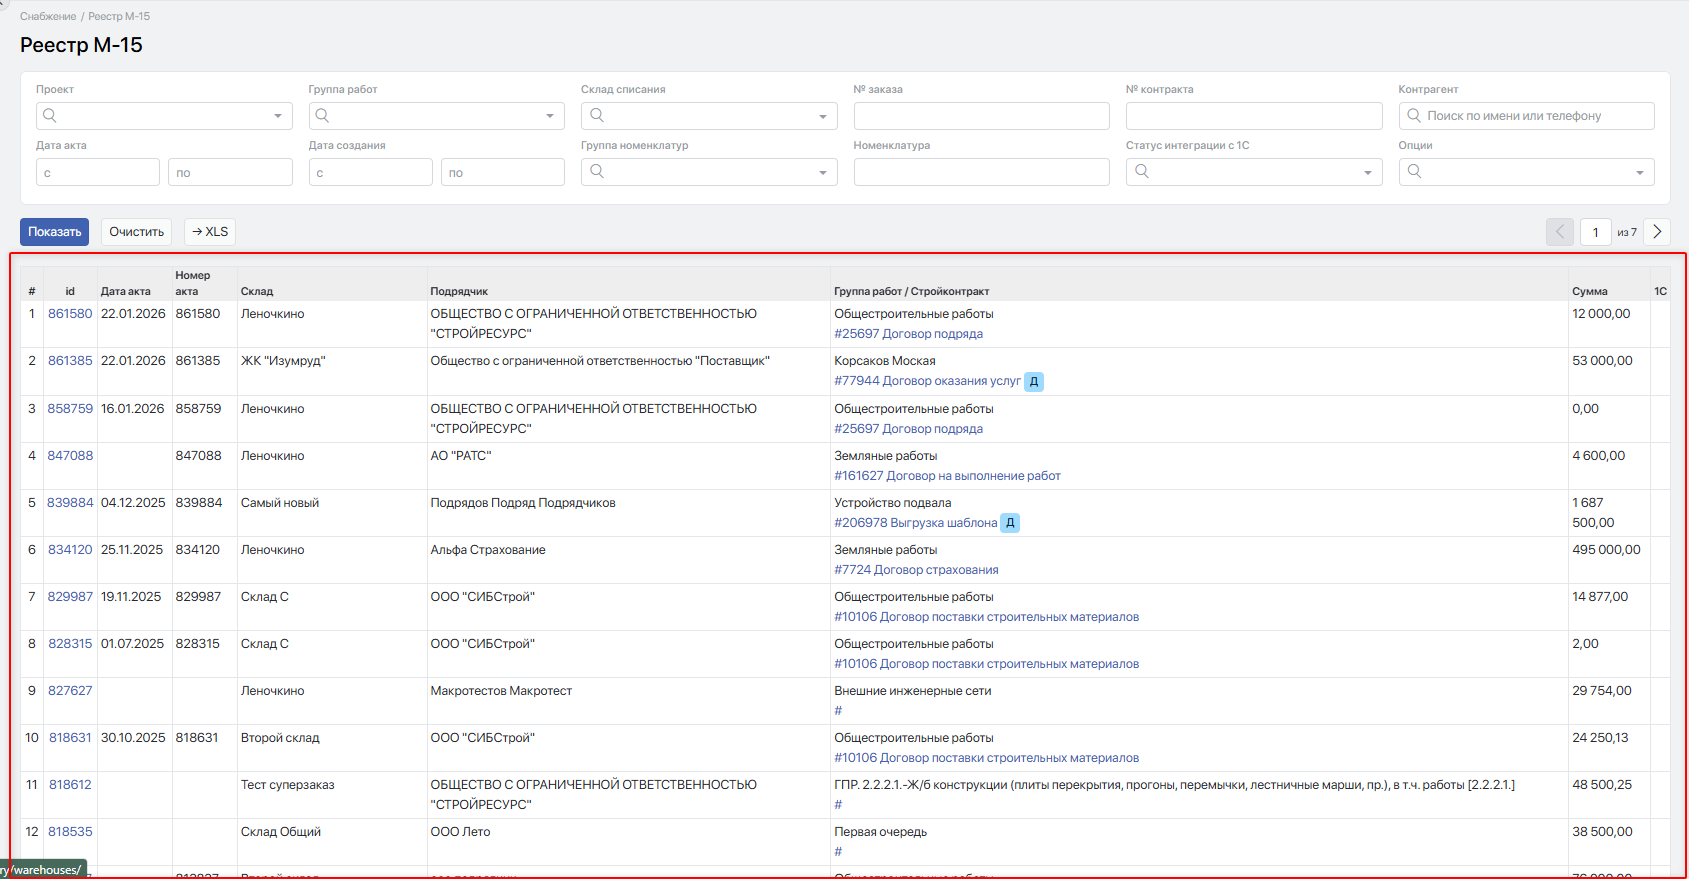Click the magnifier icon in Склад списания

[x=597, y=116]
